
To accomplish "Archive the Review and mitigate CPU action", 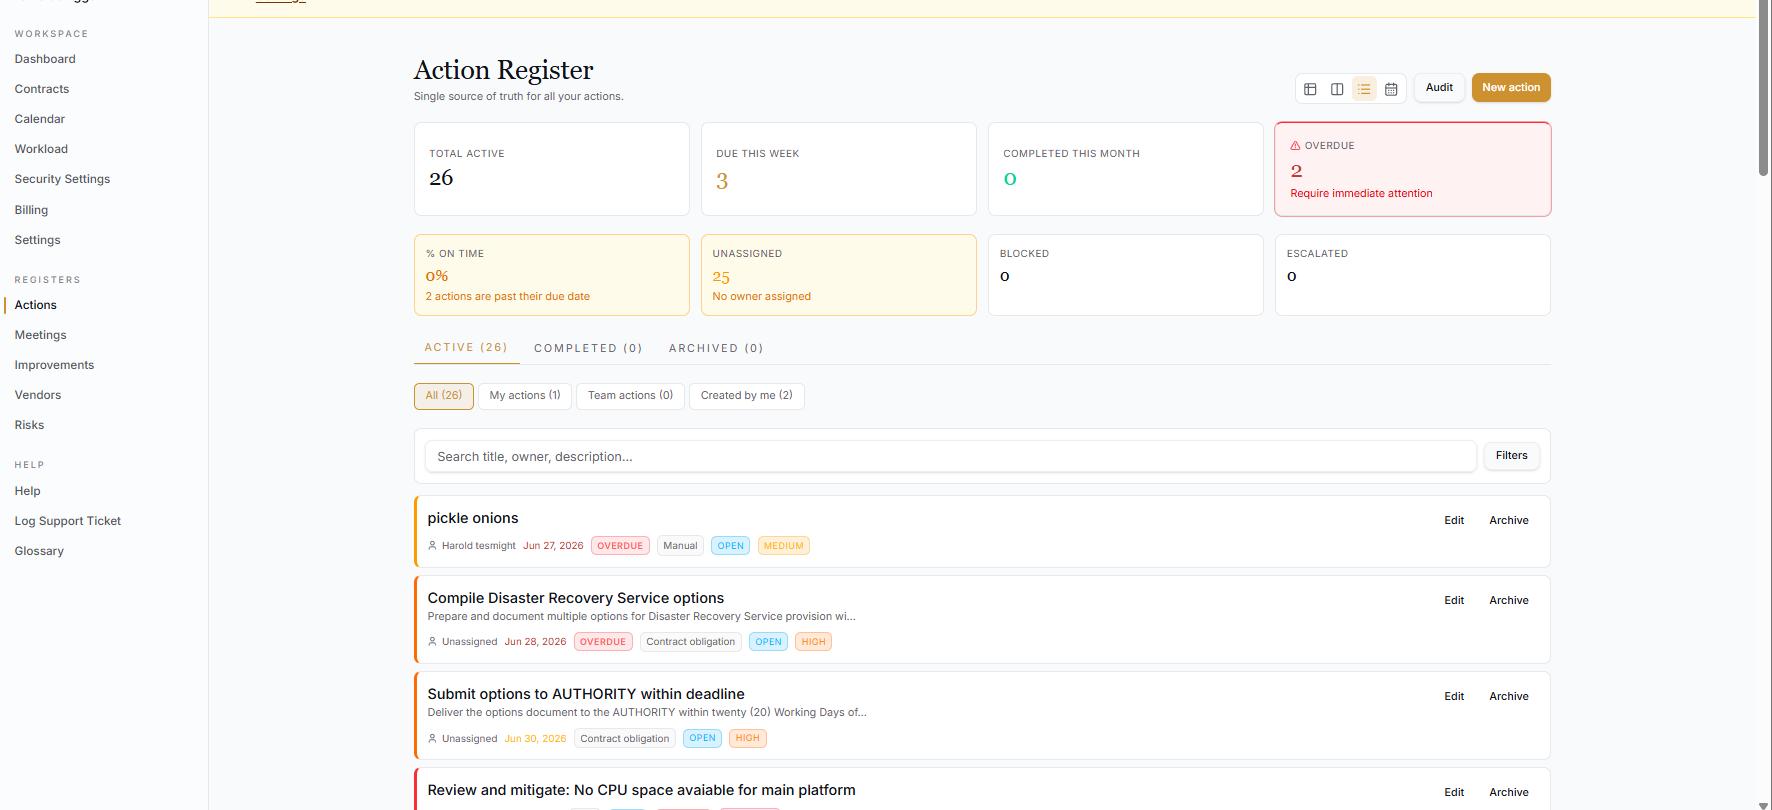I will [1509, 793].
